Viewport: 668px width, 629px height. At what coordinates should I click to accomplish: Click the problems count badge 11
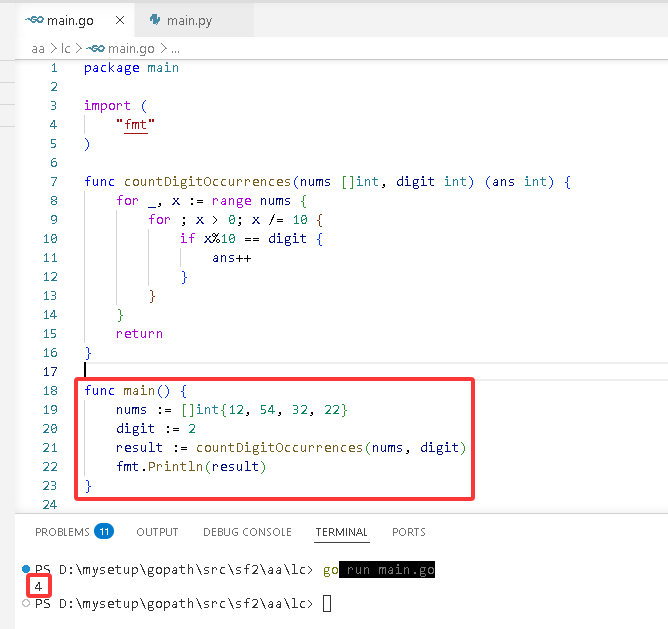[x=104, y=531]
